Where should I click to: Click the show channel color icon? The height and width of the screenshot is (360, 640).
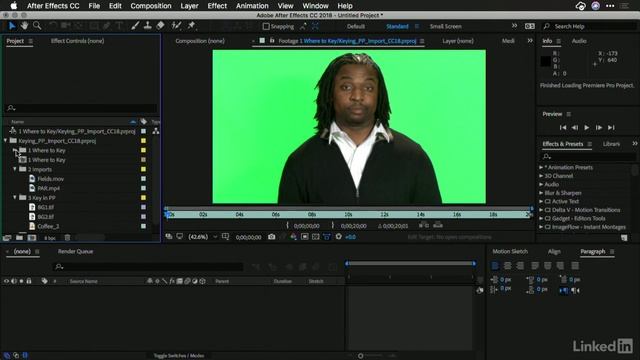tap(293, 237)
